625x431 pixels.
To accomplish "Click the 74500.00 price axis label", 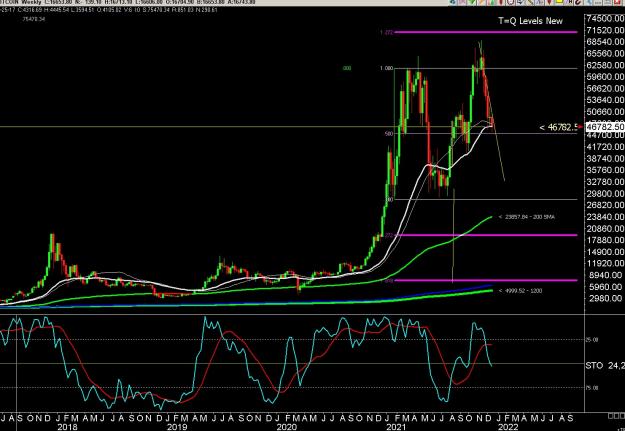I will coord(605,18).
